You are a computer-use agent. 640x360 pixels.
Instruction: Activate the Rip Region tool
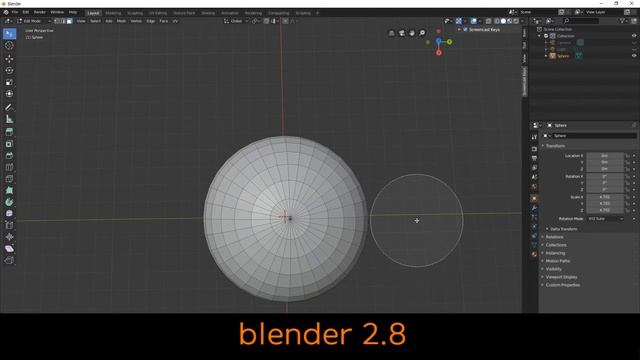(9, 260)
